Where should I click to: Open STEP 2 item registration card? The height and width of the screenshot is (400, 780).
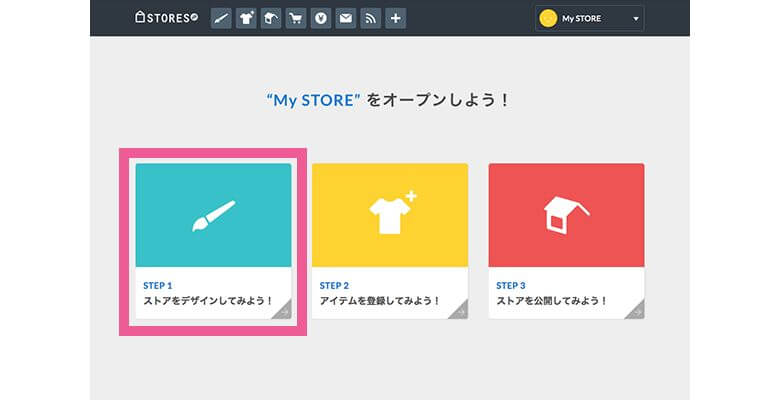389,240
